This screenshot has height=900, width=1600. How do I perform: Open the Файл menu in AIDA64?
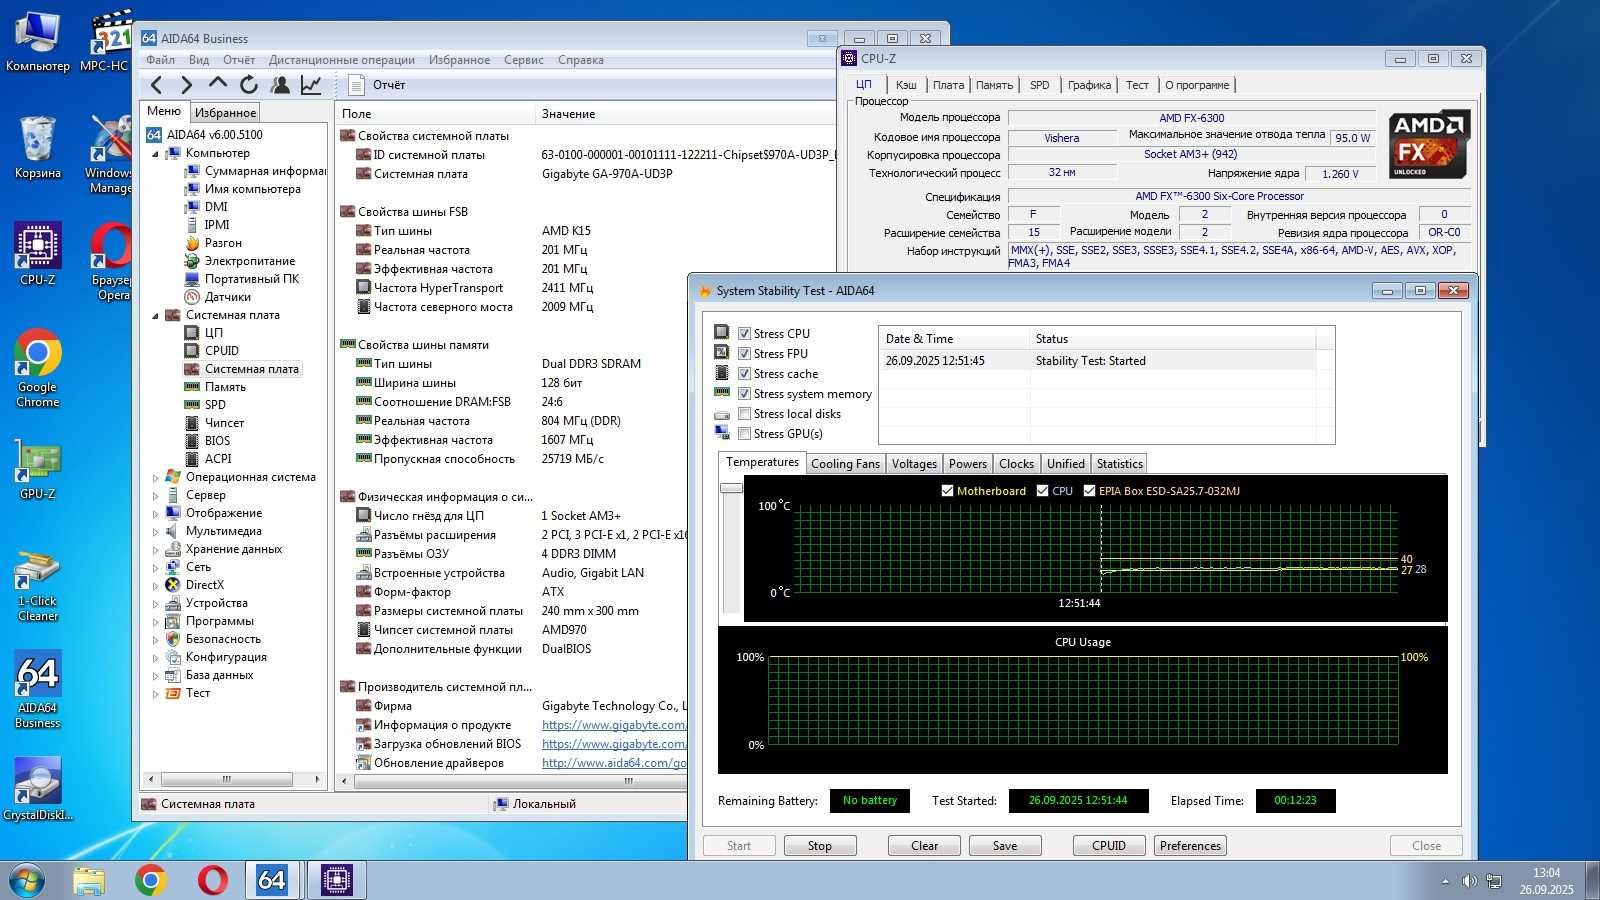tap(160, 60)
